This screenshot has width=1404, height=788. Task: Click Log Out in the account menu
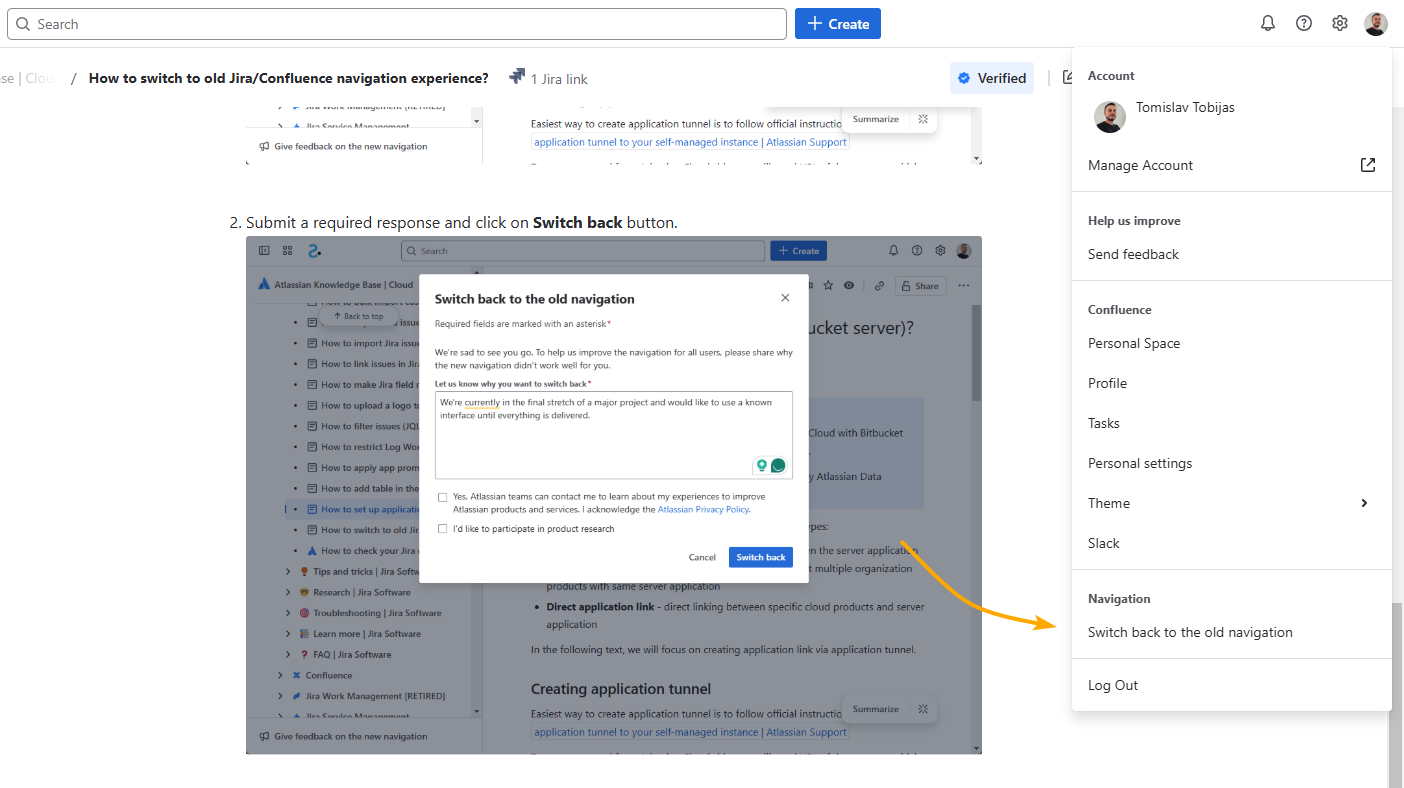point(1113,685)
